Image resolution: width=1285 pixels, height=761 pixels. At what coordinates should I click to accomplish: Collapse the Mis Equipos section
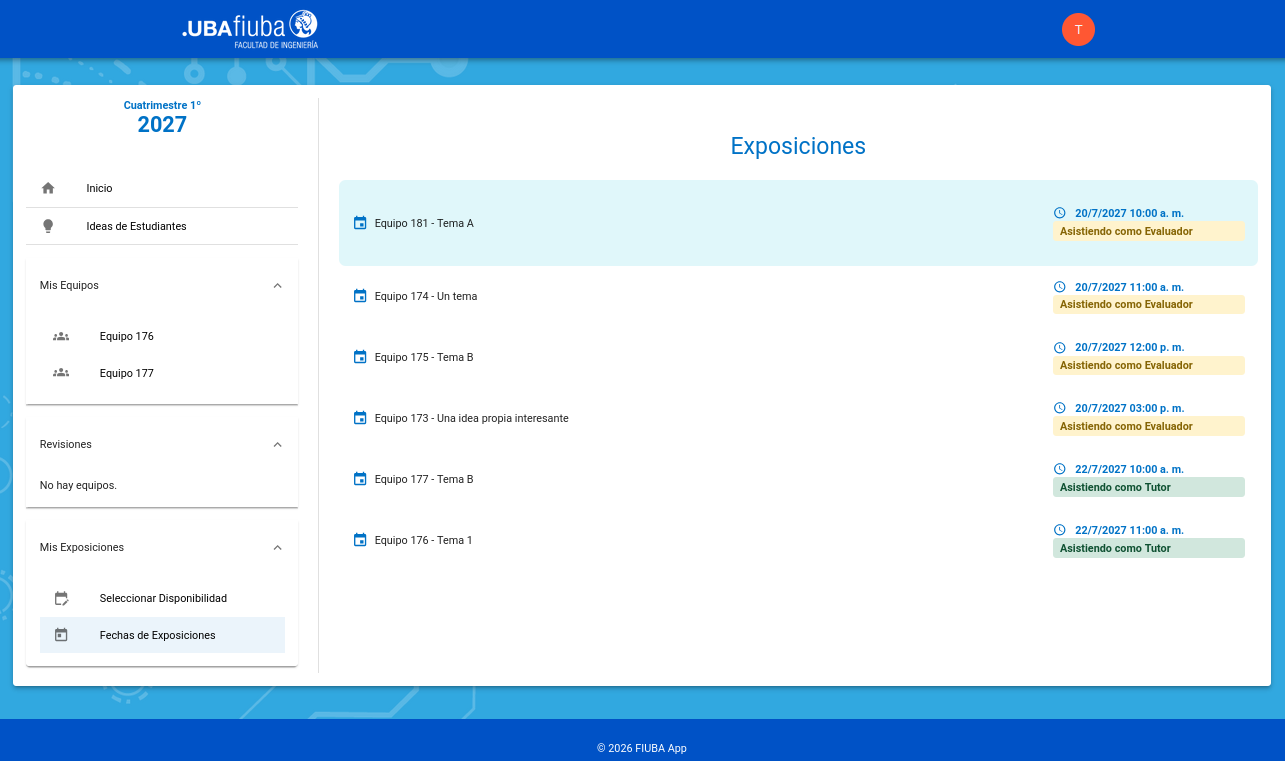point(278,285)
